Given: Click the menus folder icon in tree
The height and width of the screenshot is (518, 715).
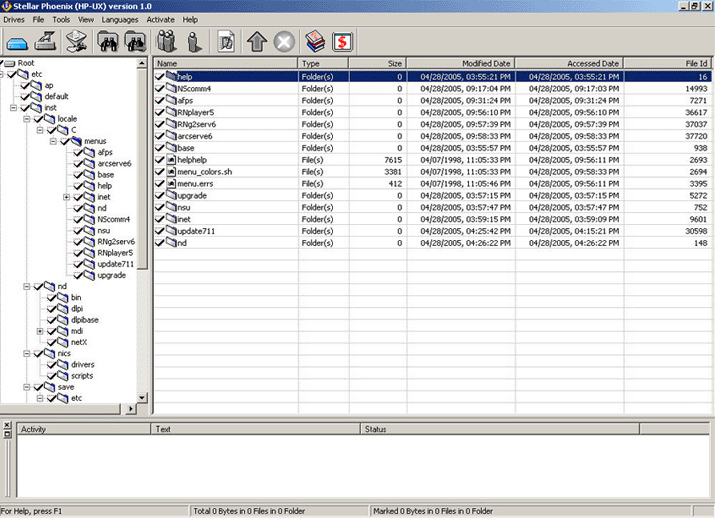Looking at the screenshot, I should [77, 141].
